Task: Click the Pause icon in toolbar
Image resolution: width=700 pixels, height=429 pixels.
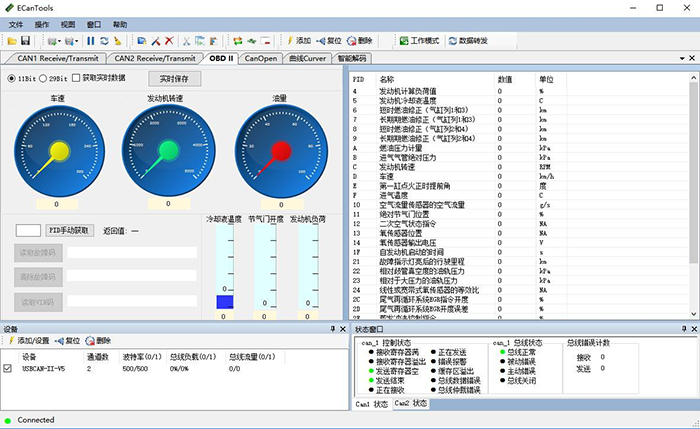Action: pos(91,41)
